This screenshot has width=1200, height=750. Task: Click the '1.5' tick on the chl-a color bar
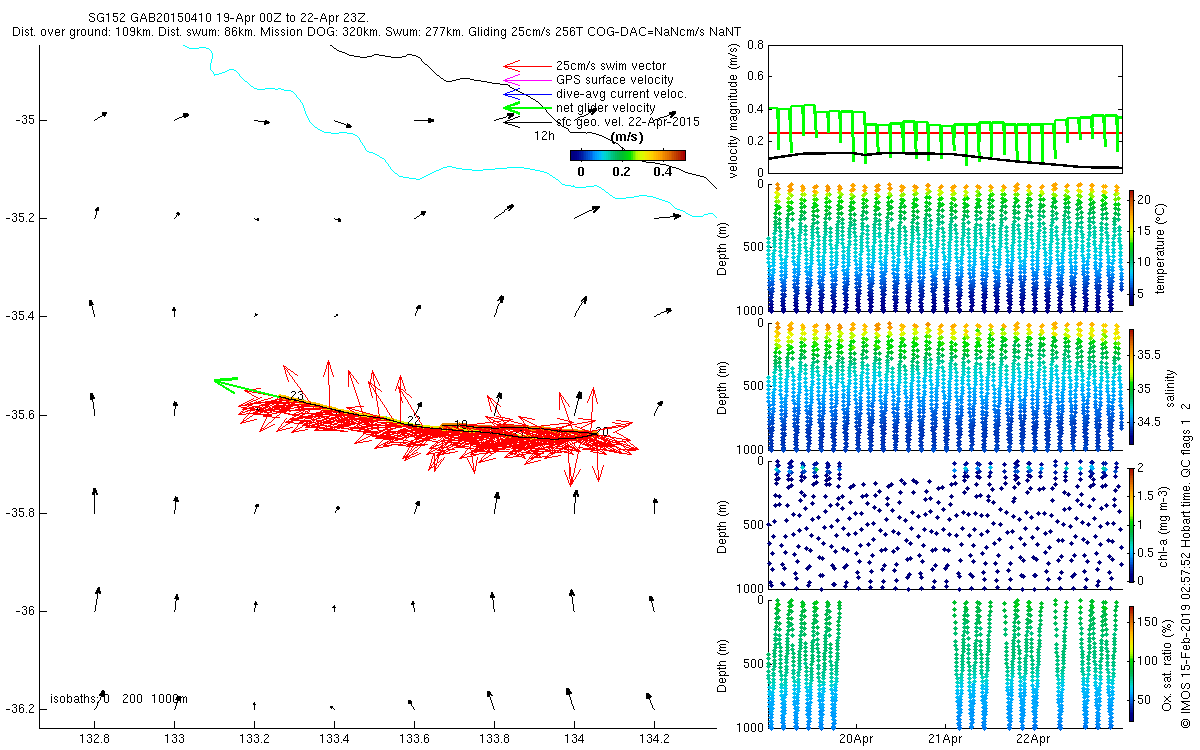1147,496
